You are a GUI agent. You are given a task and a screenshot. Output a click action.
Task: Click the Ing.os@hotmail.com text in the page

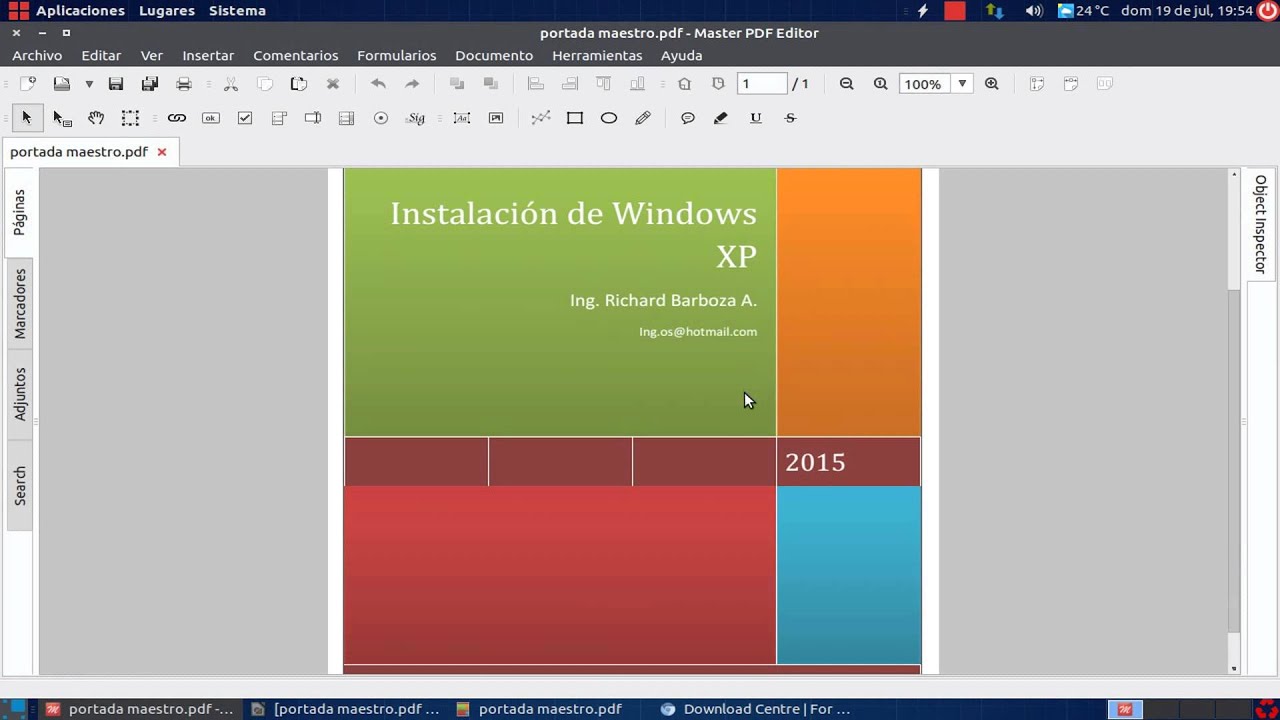[x=698, y=332]
